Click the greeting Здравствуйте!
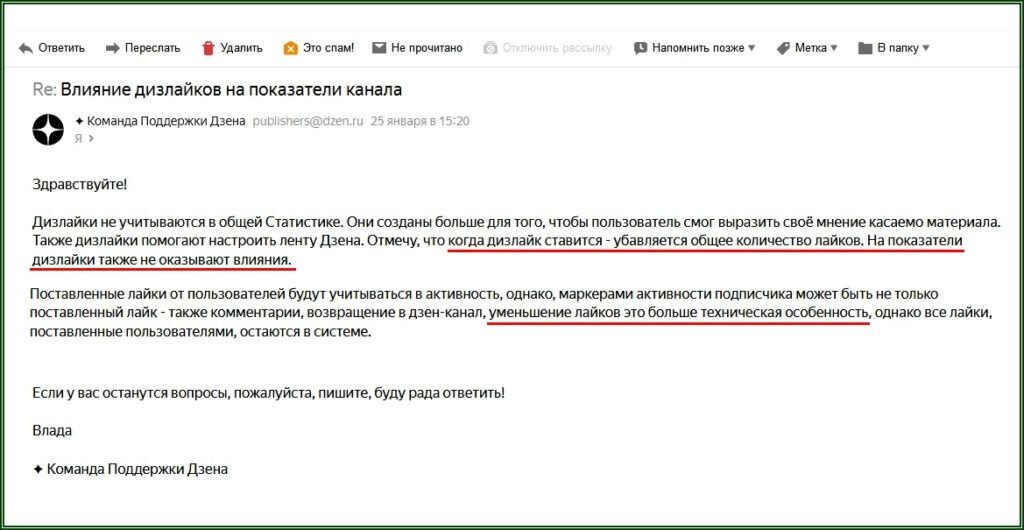 pyautogui.click(x=80, y=184)
